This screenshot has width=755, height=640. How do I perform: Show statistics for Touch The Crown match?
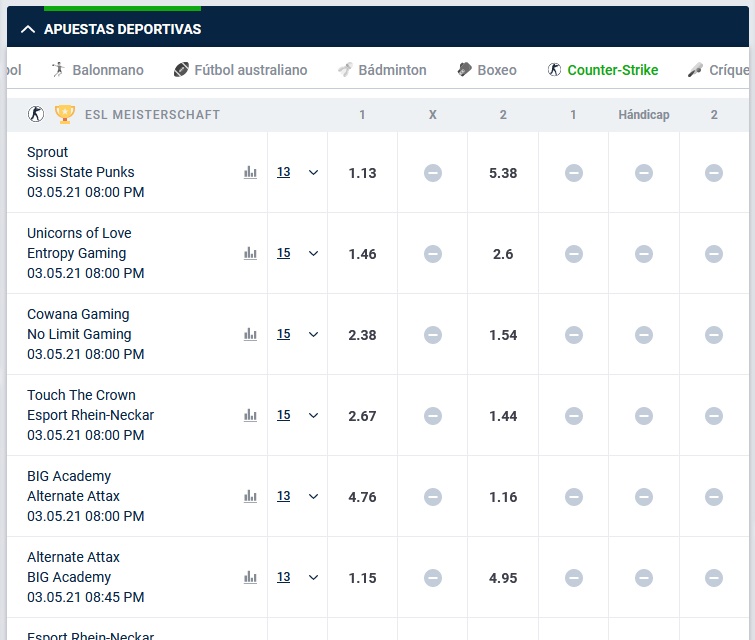250,415
